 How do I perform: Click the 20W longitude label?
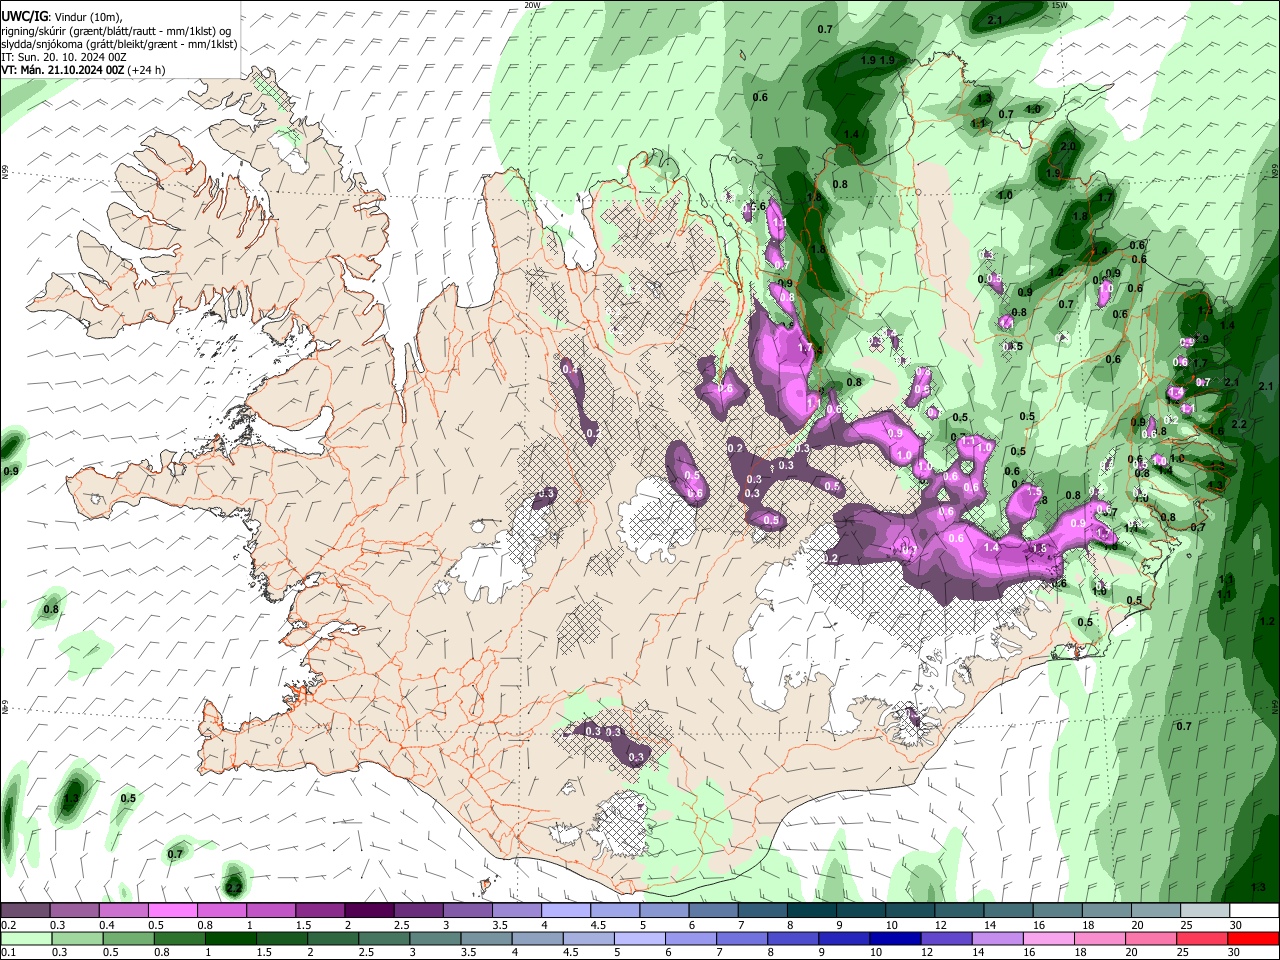(x=532, y=5)
